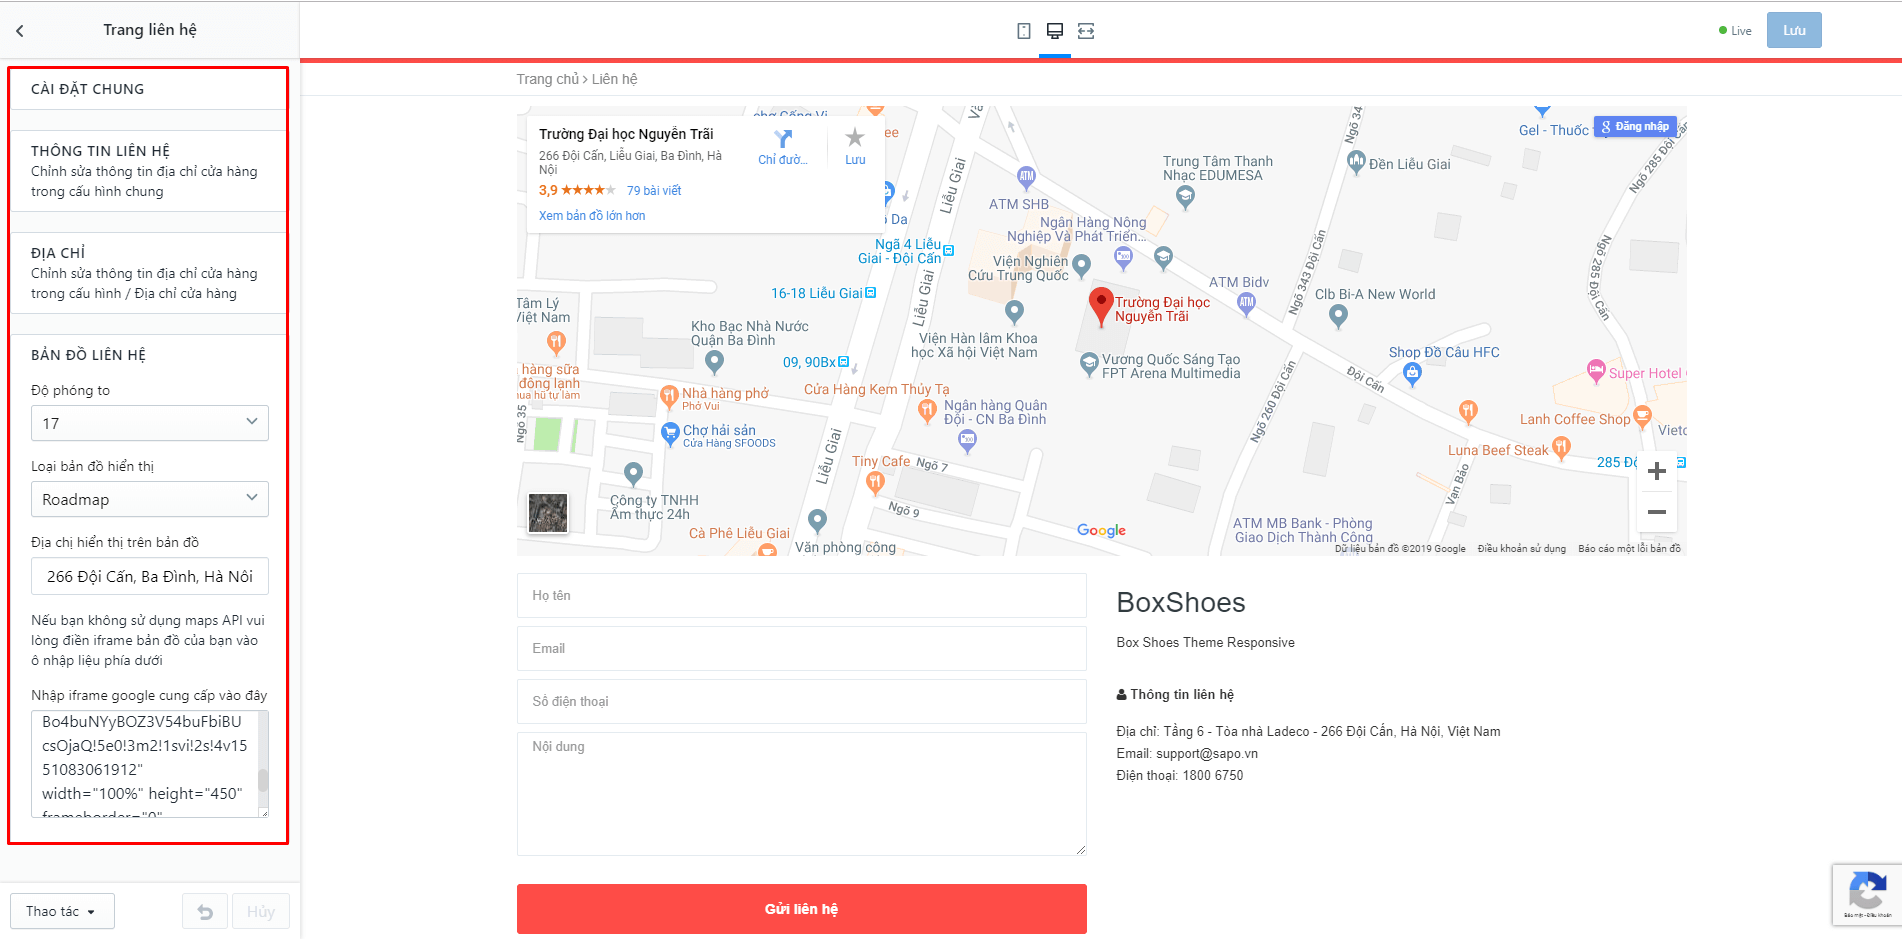Click the Nhà hàng phở restaurant pin
1902x939 pixels.
point(669,397)
